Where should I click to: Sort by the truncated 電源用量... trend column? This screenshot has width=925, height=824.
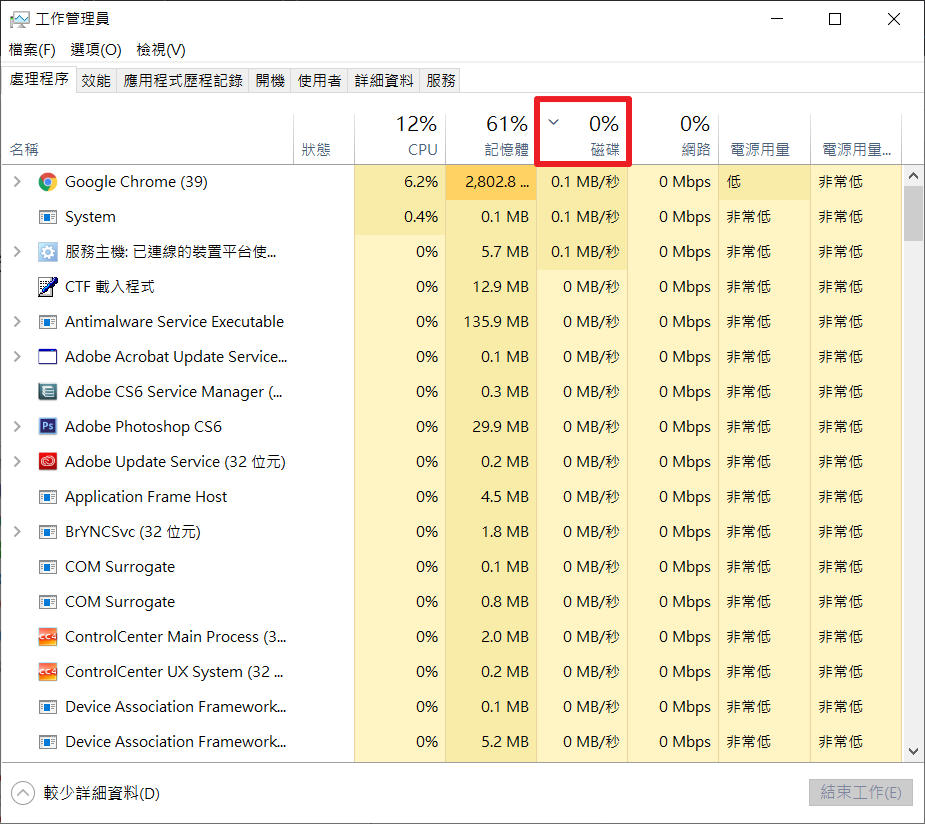(856, 137)
